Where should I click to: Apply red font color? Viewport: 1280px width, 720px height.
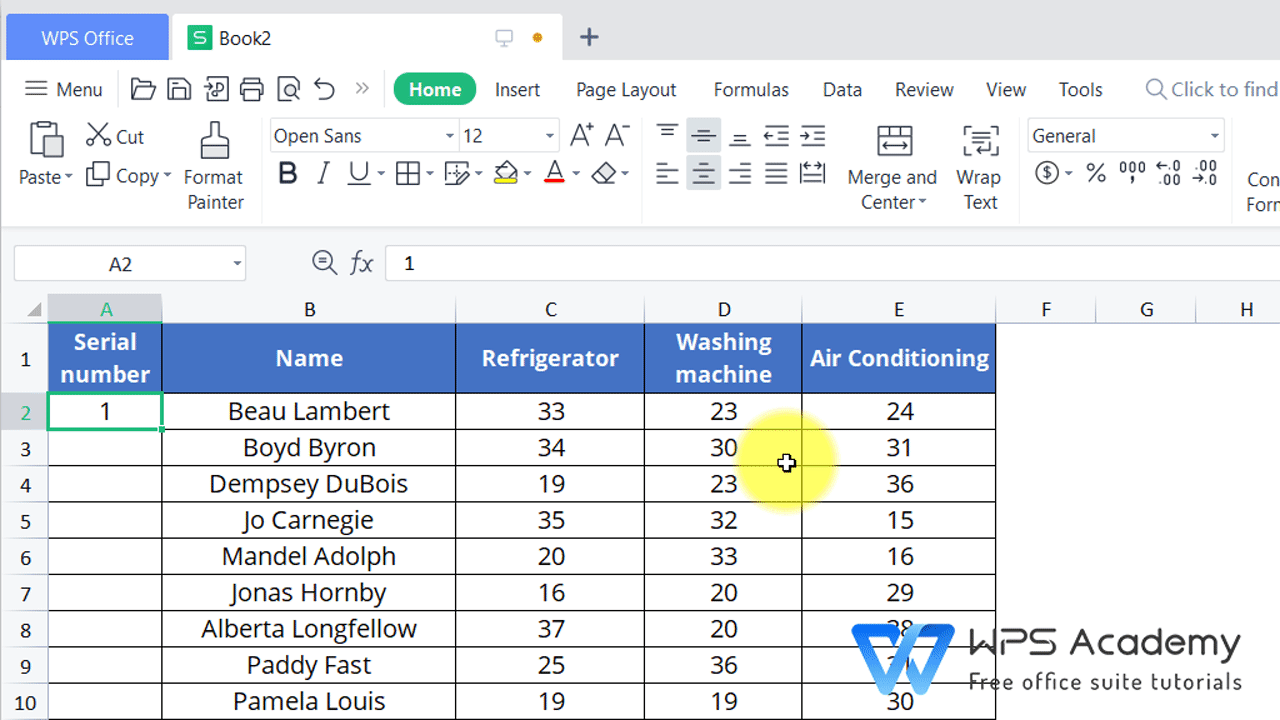coord(555,174)
